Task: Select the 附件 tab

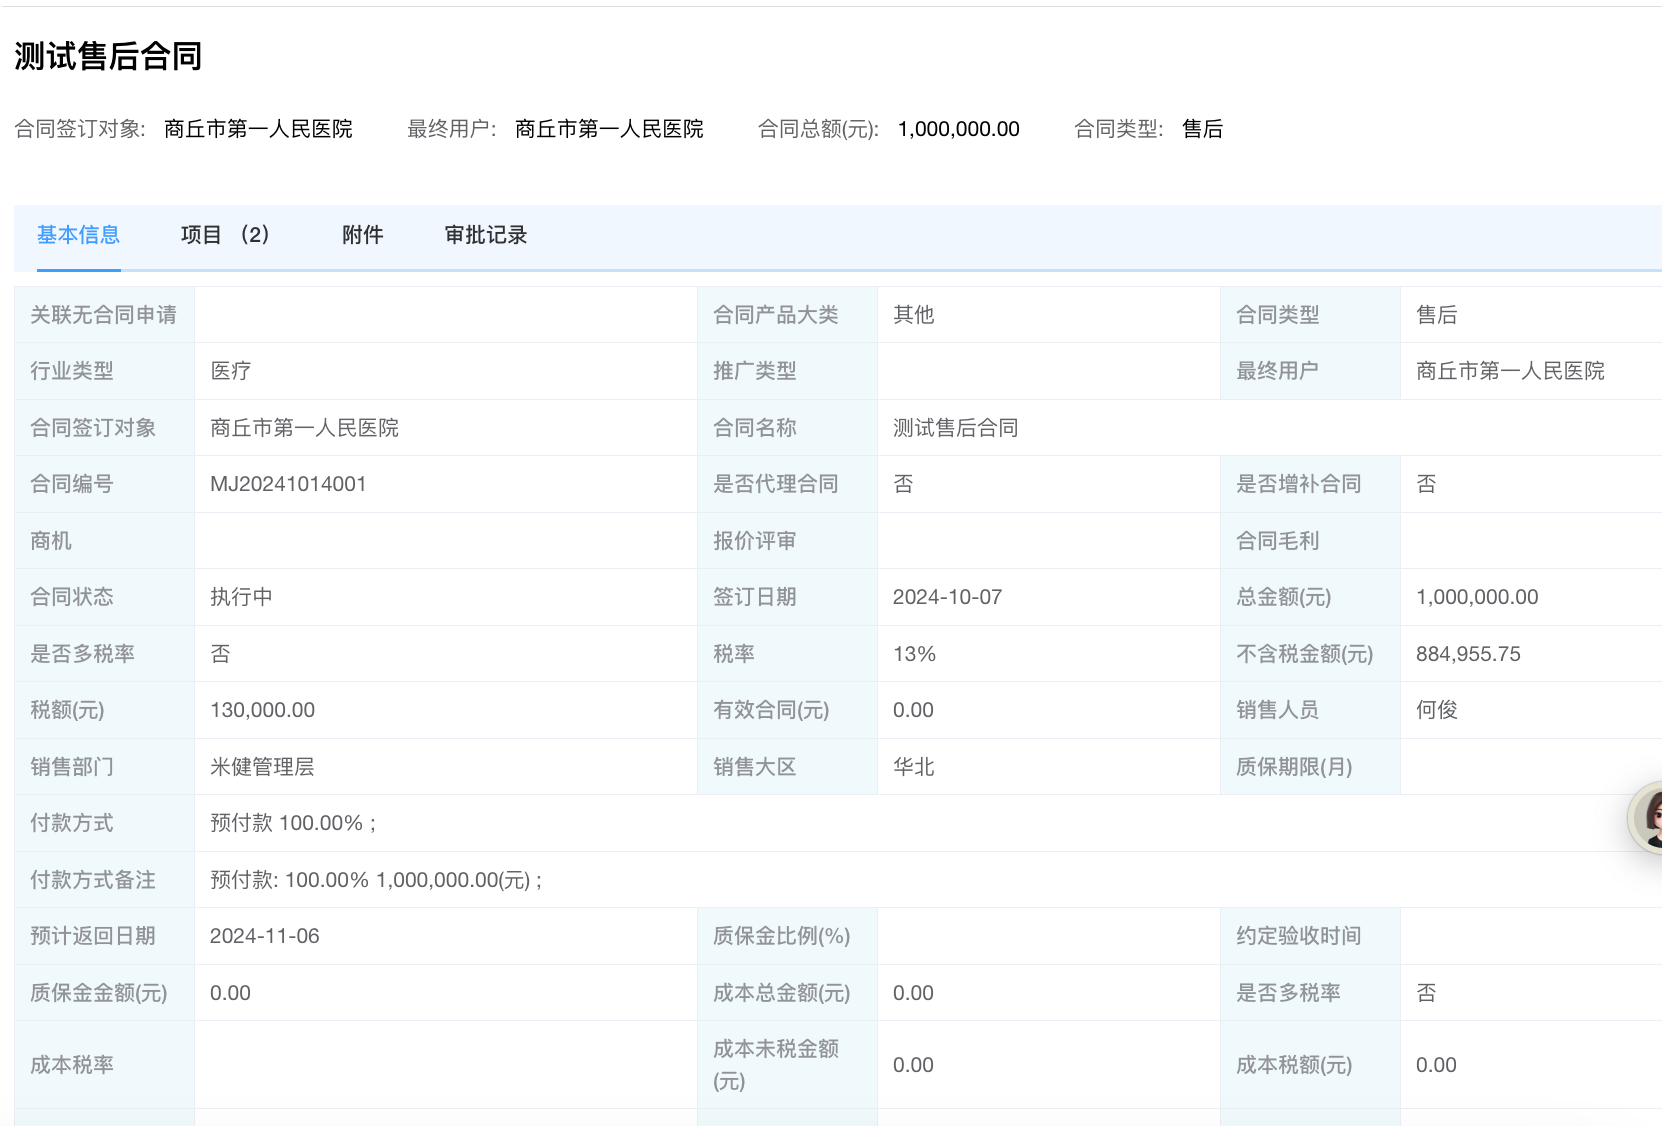Action: pyautogui.click(x=362, y=235)
